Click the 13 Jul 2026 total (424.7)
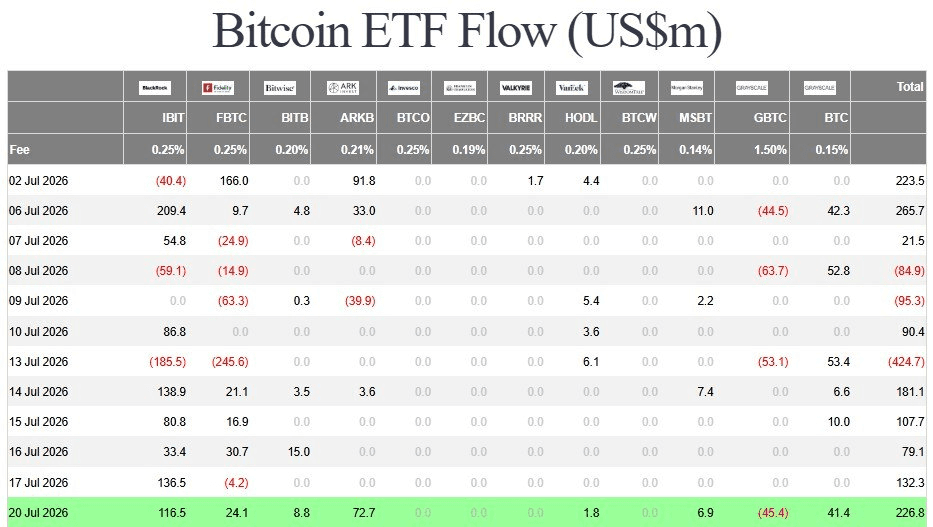 point(906,362)
